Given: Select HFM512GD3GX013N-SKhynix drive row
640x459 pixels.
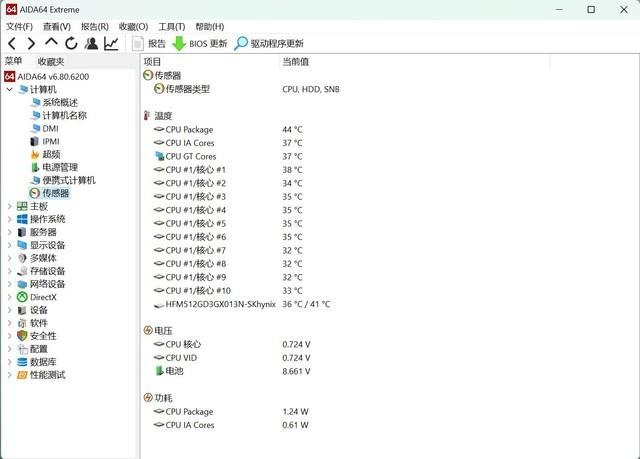Looking at the screenshot, I should click(x=242, y=304).
